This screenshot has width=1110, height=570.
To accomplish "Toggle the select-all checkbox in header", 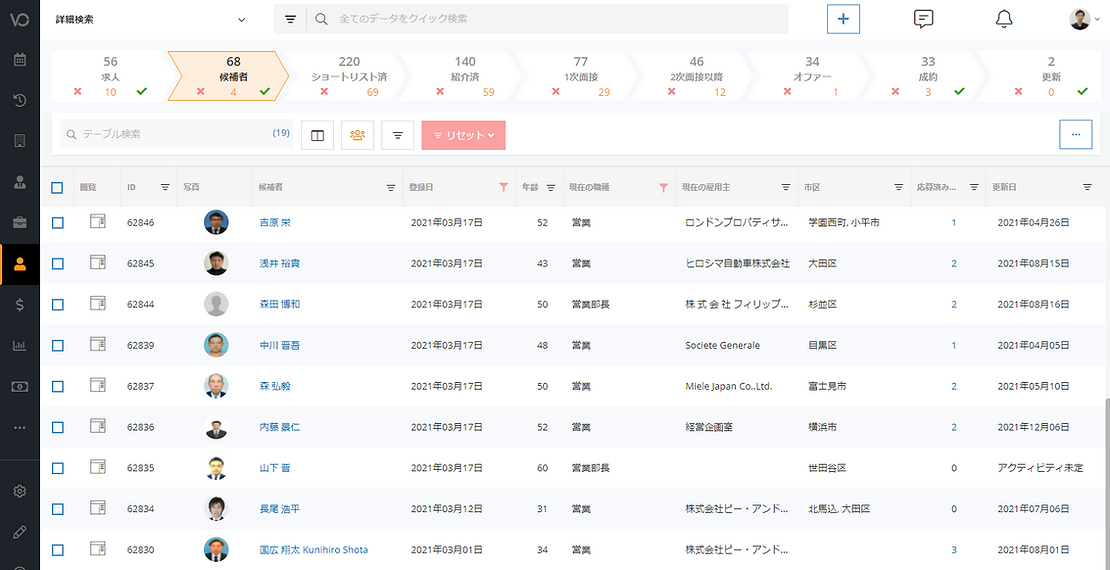I will pyautogui.click(x=58, y=187).
